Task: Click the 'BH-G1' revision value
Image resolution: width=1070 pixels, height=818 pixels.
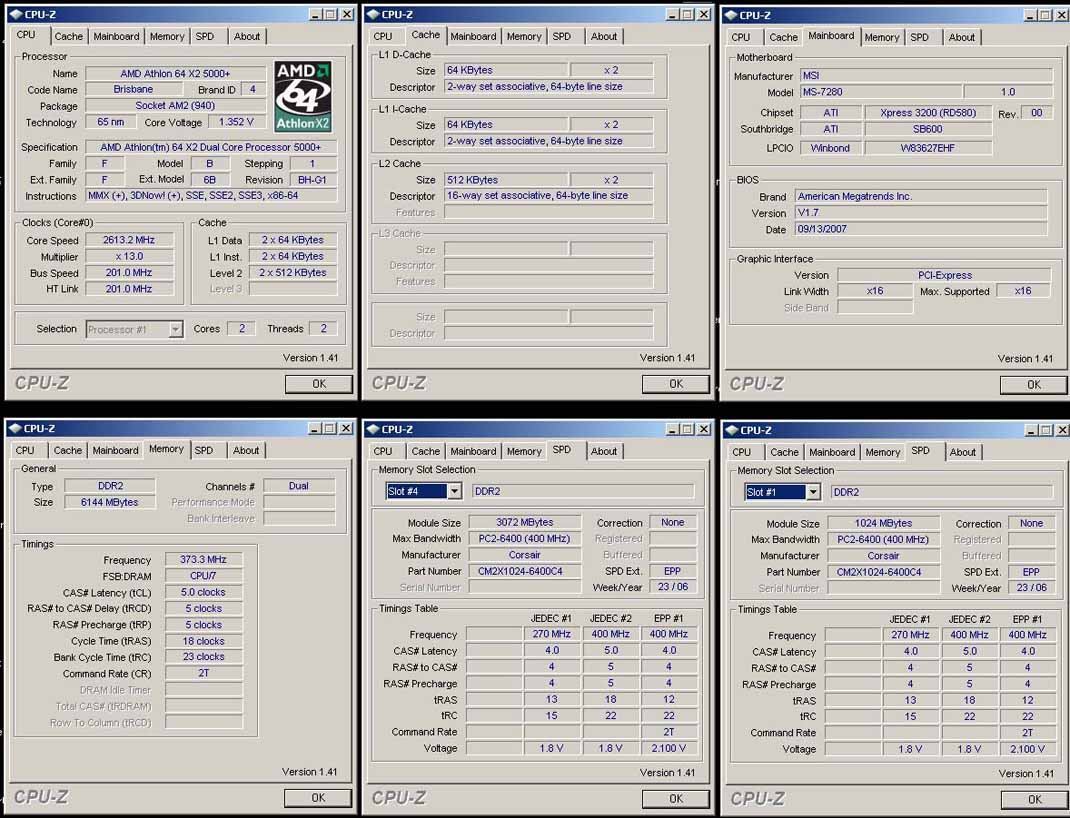Action: coord(313,179)
